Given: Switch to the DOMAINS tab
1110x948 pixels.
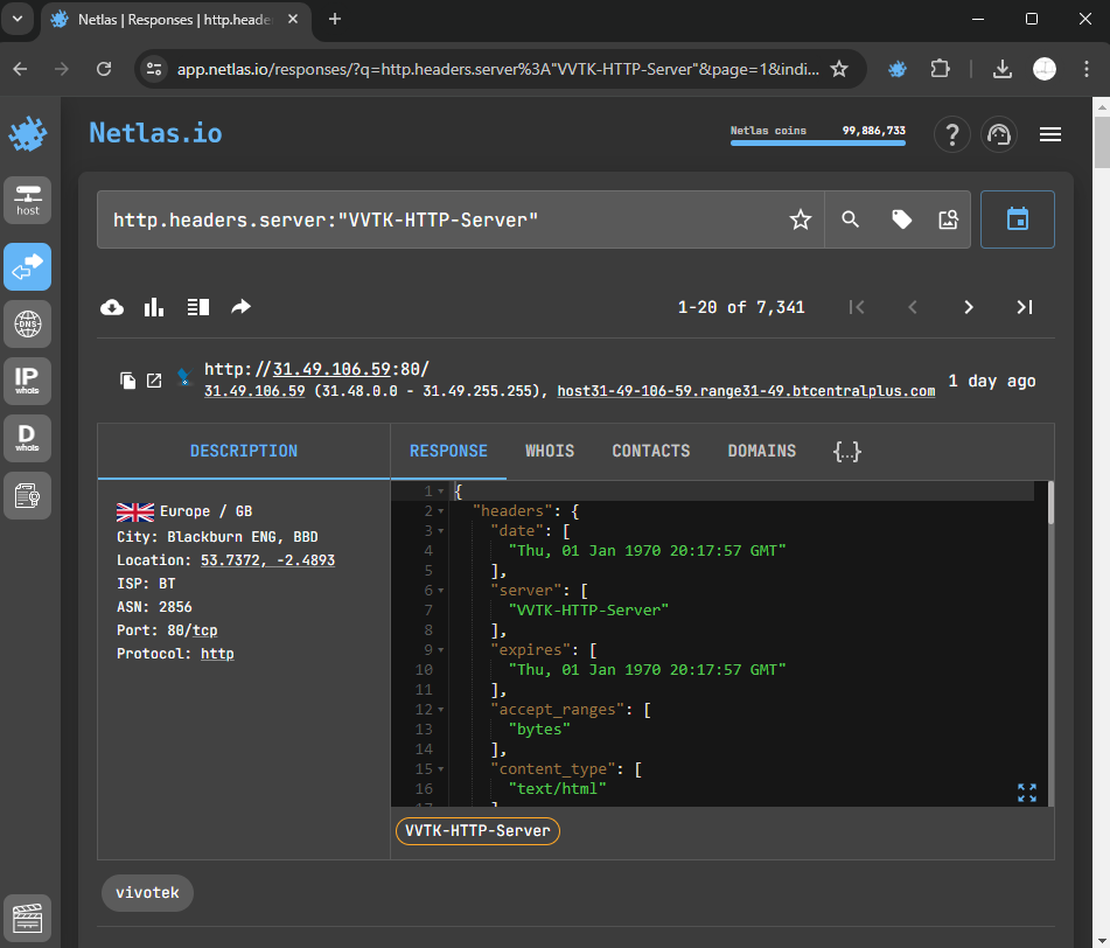Looking at the screenshot, I should pyautogui.click(x=761, y=451).
